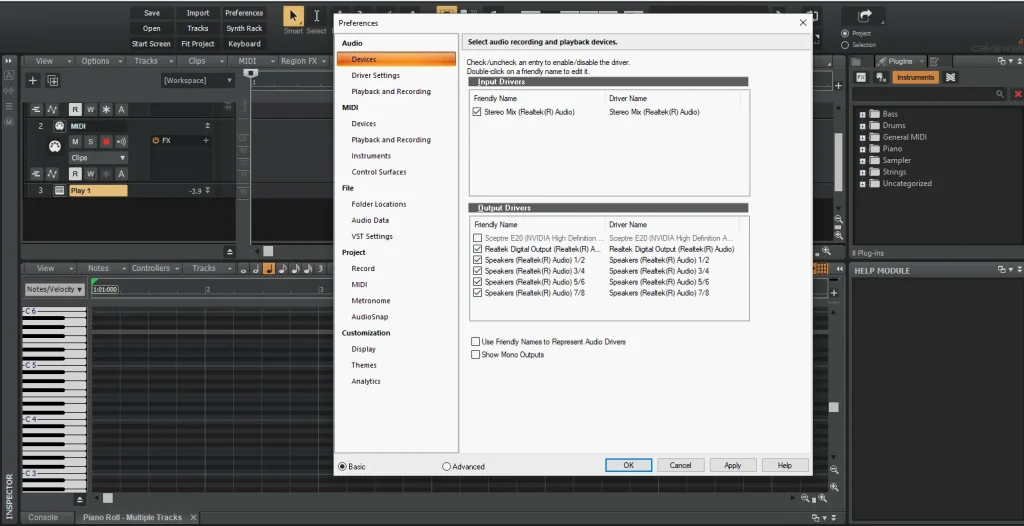The height and width of the screenshot is (526, 1024).
Task: Open VST Settings preferences page
Action: [372, 237]
